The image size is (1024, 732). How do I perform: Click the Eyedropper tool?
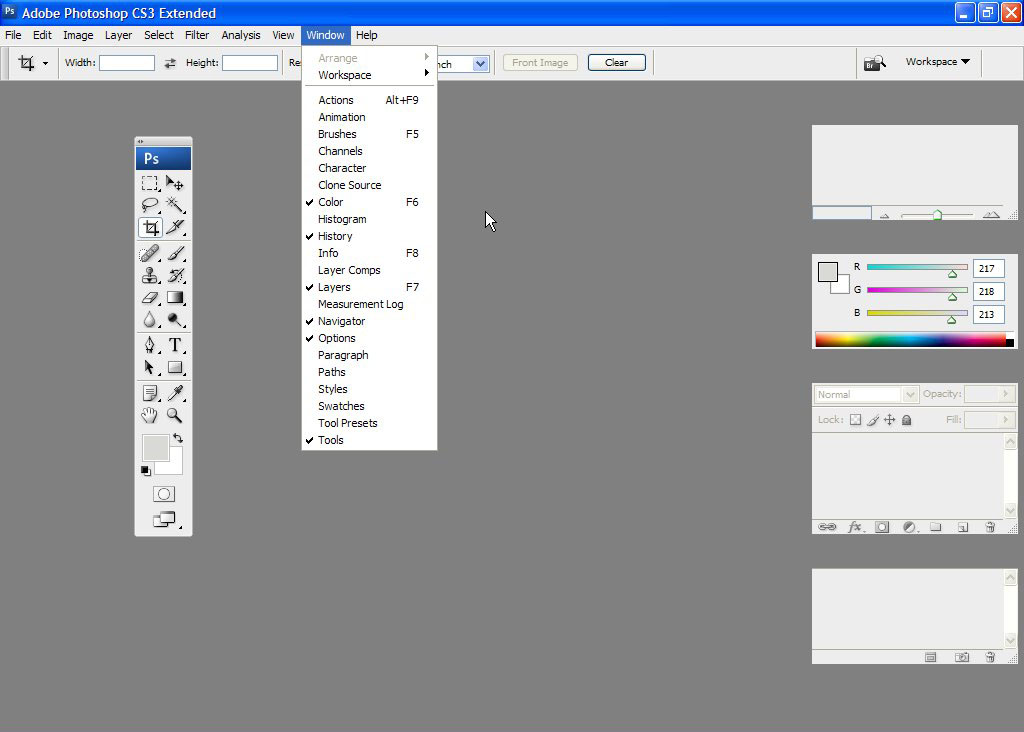(175, 393)
